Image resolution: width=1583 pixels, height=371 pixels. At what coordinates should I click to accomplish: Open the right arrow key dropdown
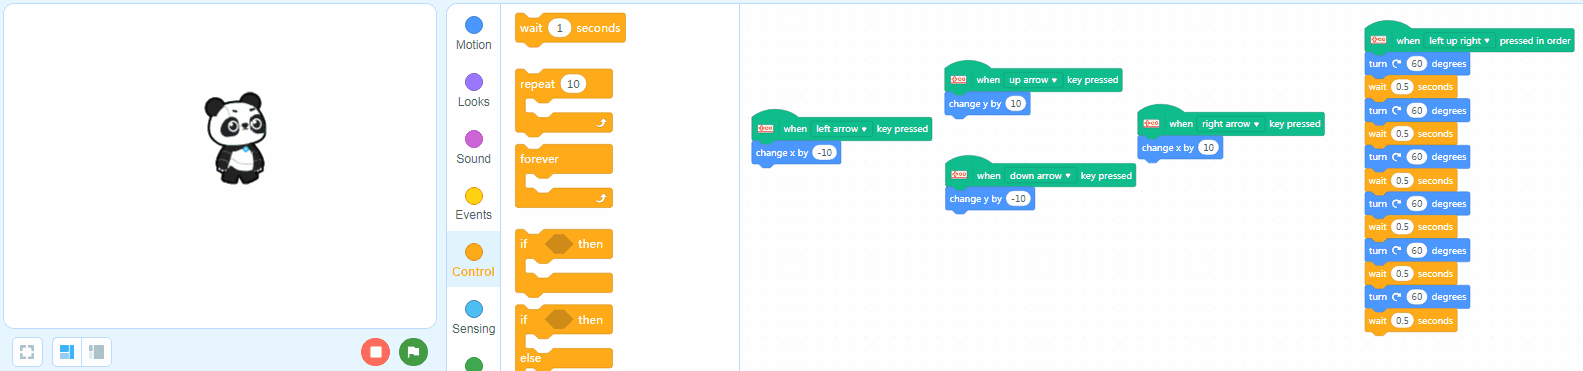click(x=1230, y=124)
